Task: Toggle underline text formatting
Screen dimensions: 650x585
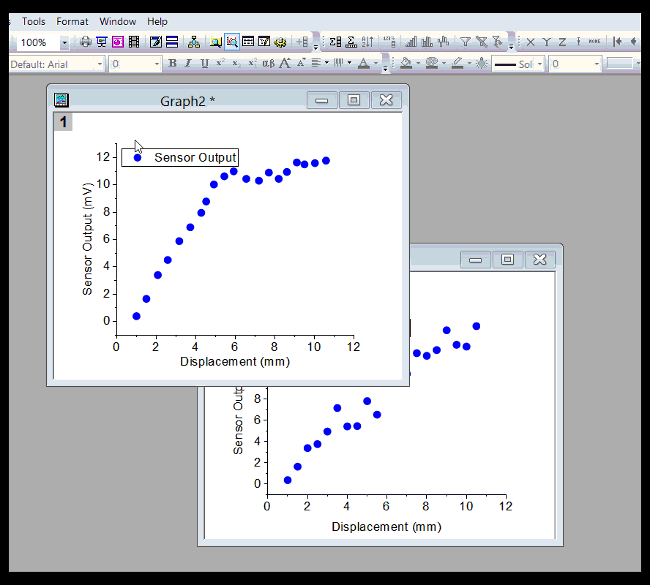Action: (x=204, y=64)
